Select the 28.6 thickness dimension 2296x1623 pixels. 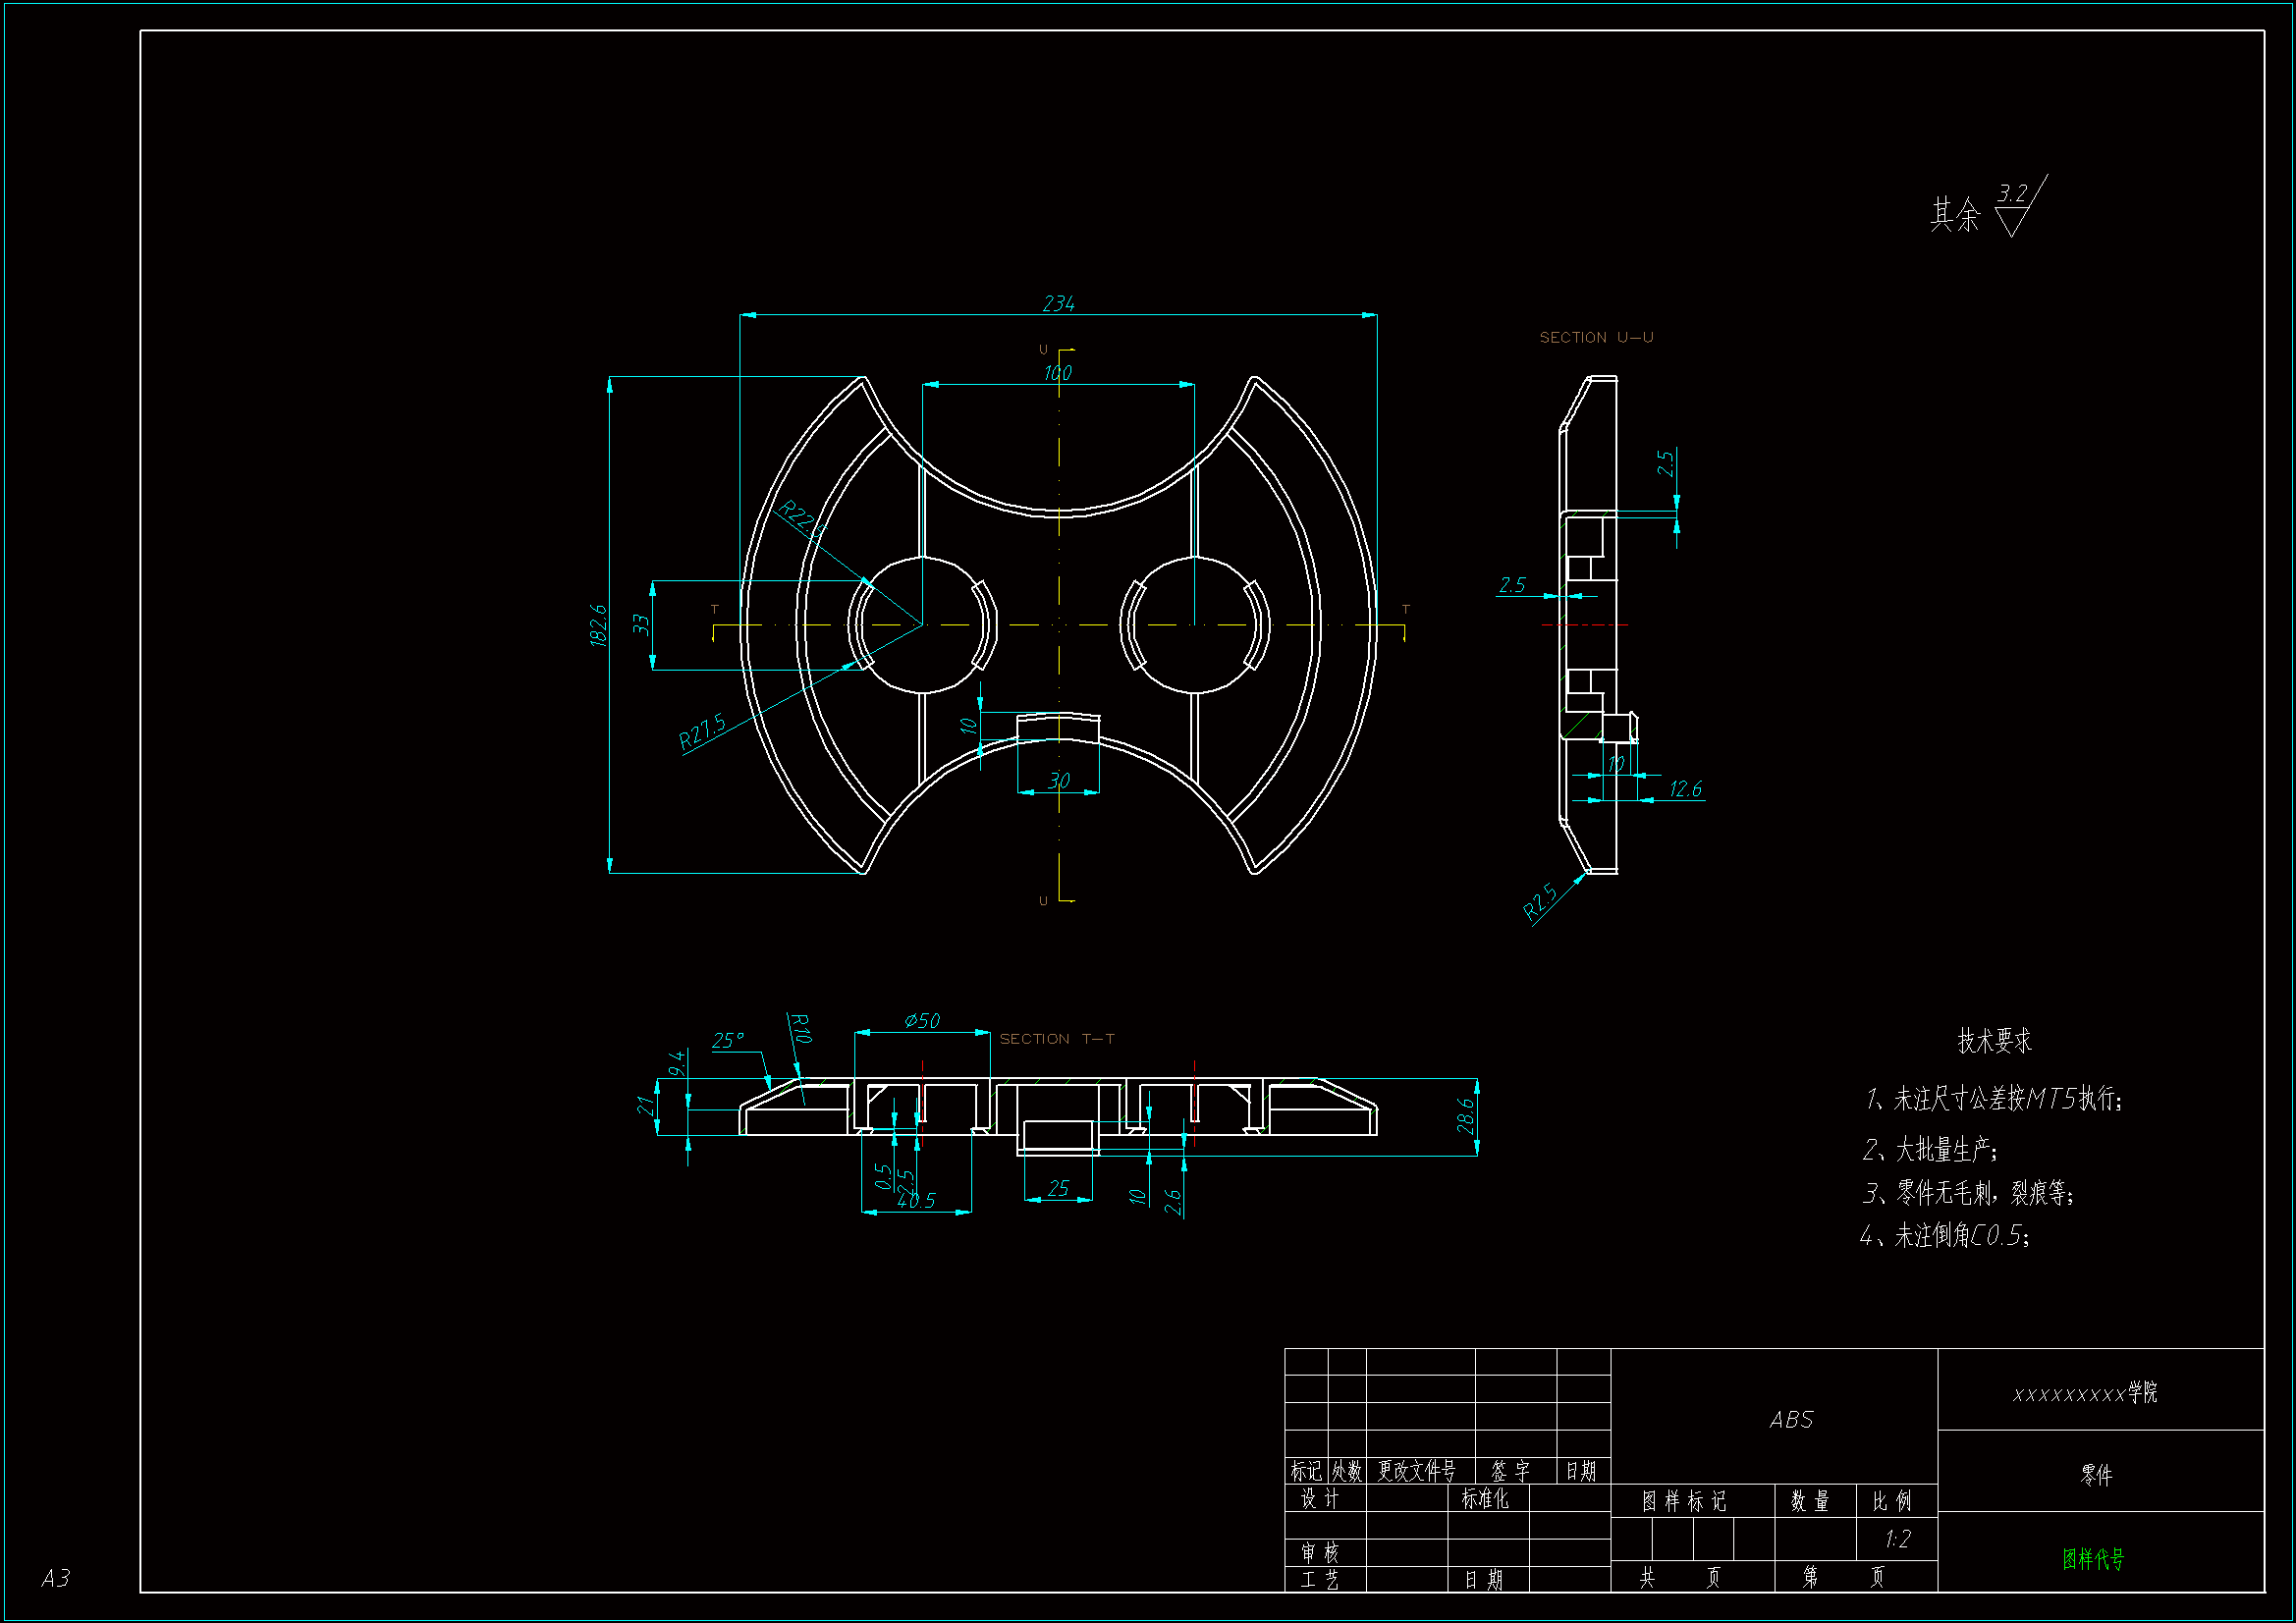pyautogui.click(x=1465, y=1116)
